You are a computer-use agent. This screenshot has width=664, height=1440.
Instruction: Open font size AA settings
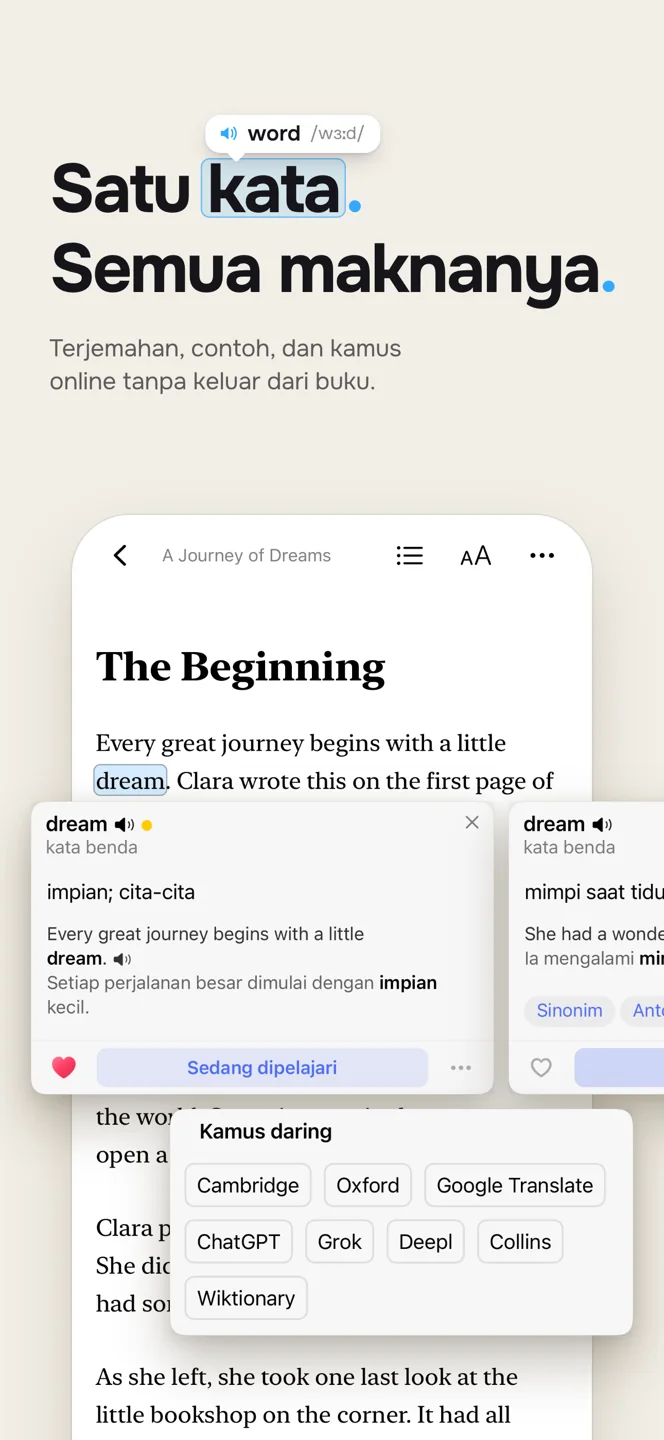click(x=476, y=556)
